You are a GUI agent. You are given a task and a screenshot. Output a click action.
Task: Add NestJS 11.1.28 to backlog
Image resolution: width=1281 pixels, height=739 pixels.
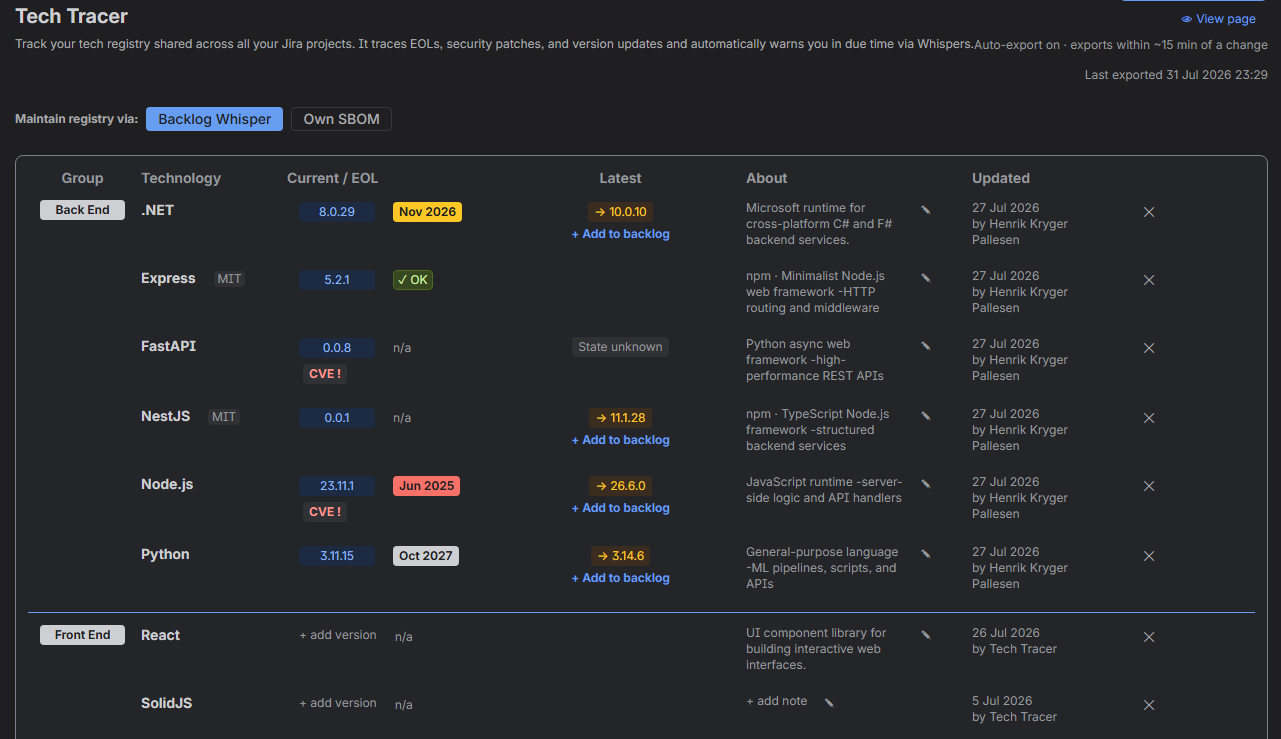pos(620,440)
